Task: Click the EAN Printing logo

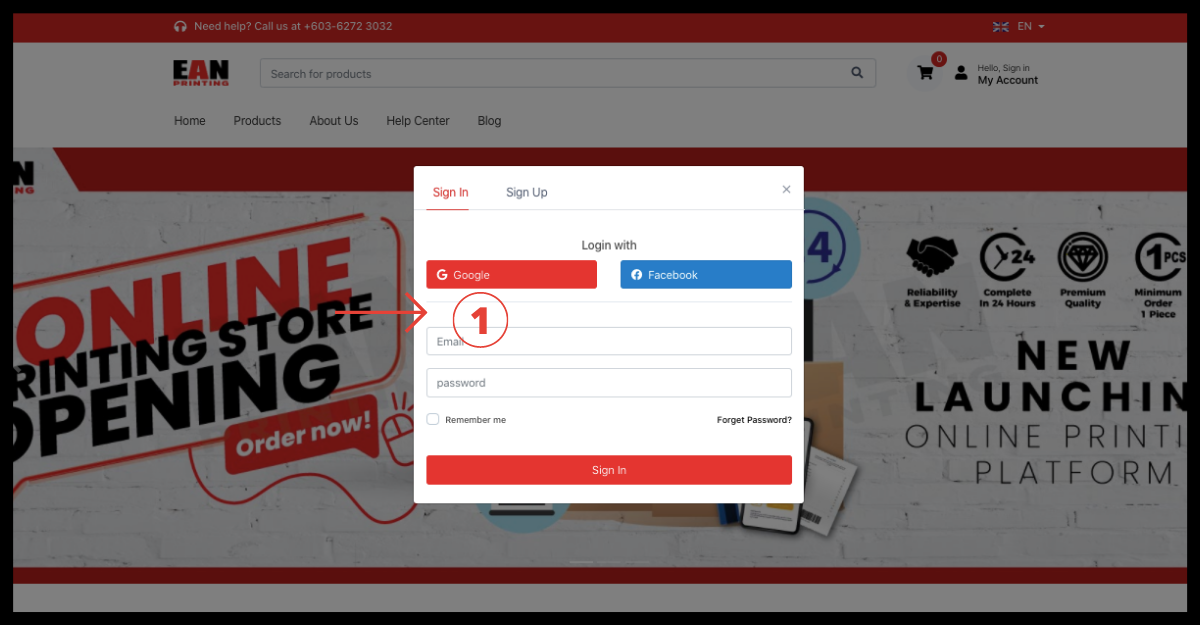Action: point(201,73)
